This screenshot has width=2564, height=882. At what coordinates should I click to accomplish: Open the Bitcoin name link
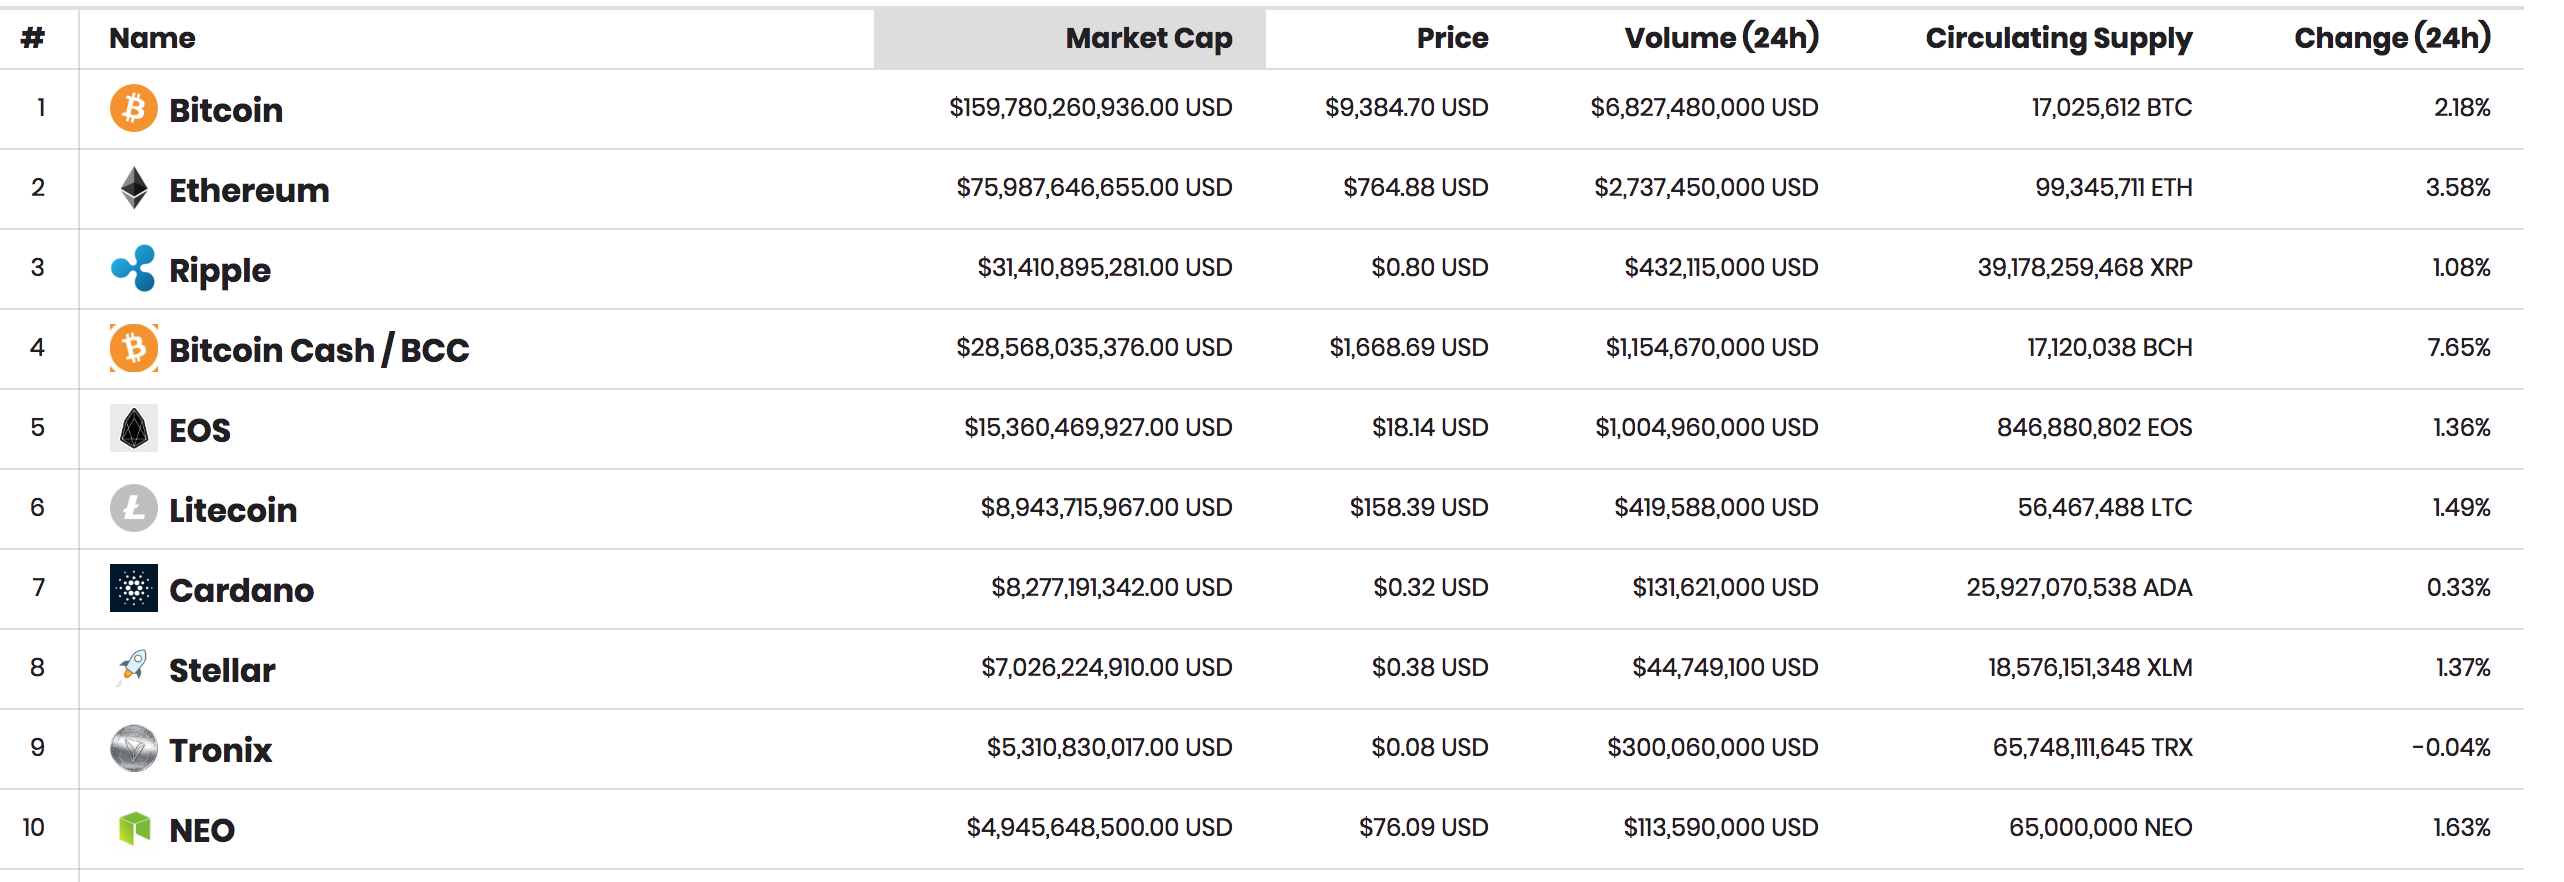(226, 109)
